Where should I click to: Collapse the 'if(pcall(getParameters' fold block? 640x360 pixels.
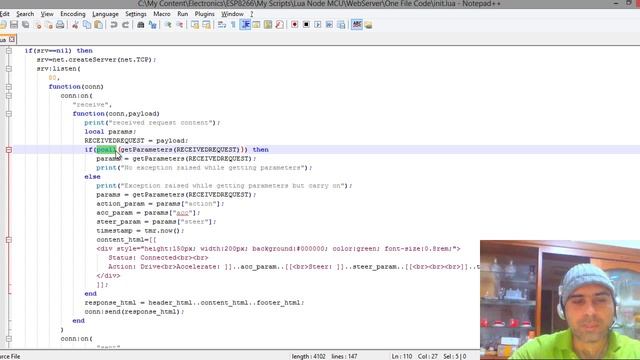coord(9,150)
